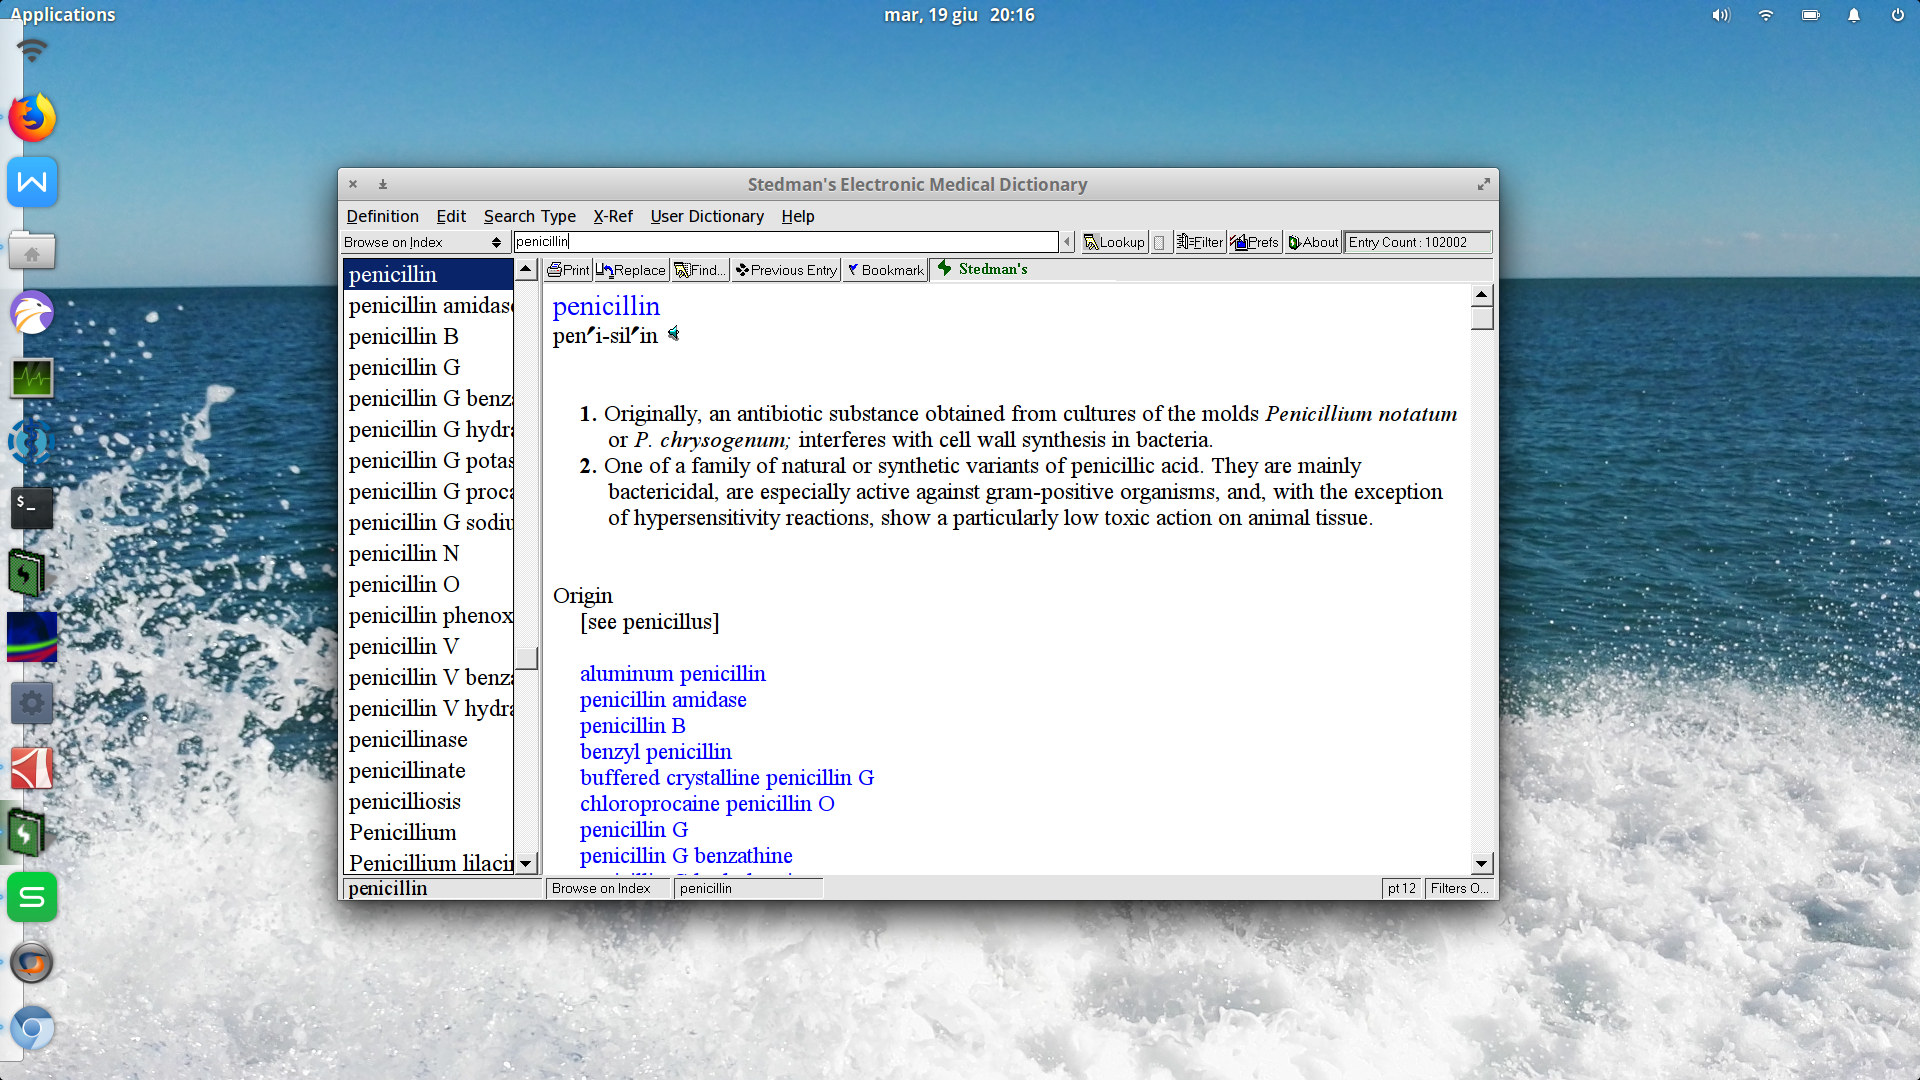Image resolution: width=1920 pixels, height=1080 pixels.
Task: Open the X-Ref menu
Action: click(613, 216)
